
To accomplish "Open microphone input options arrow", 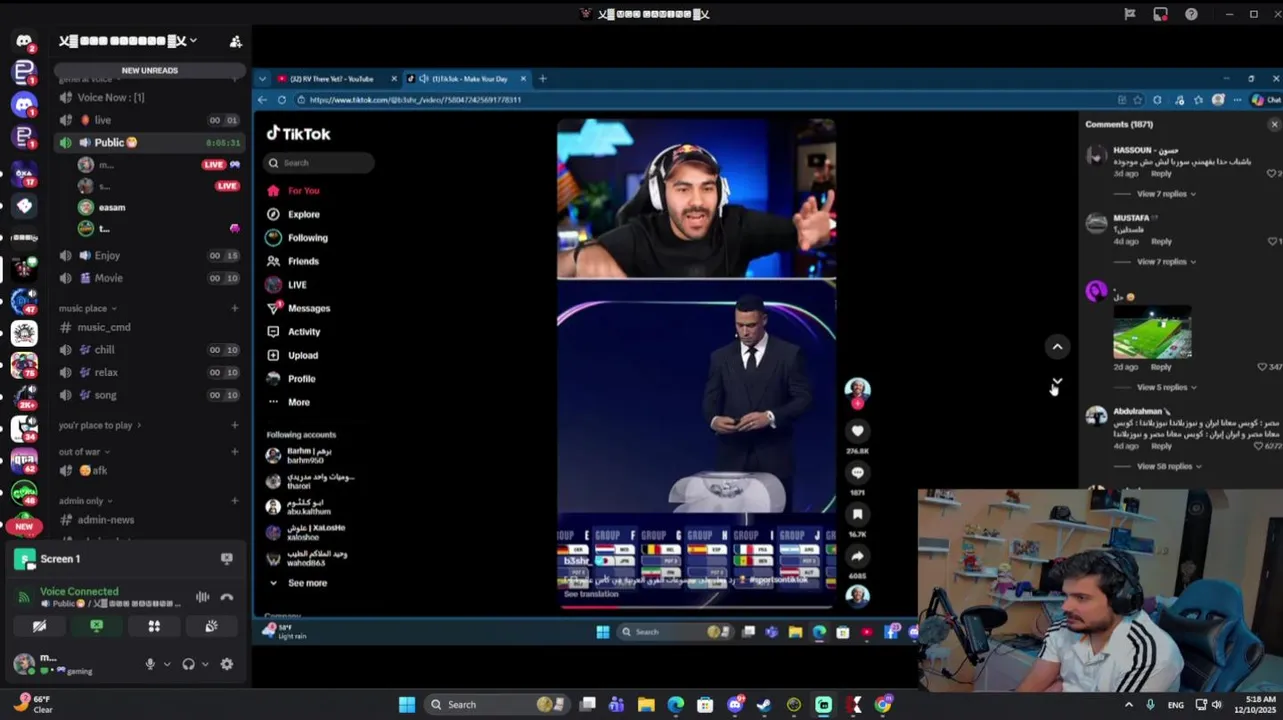I will pyautogui.click(x=166, y=664).
